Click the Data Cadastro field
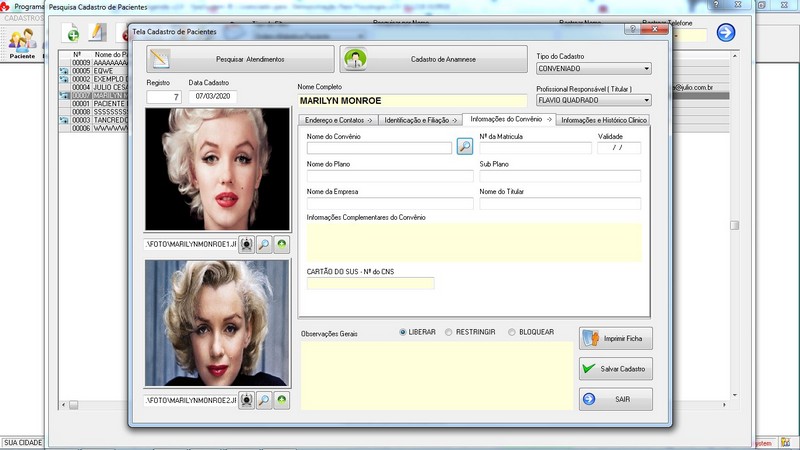 [213, 96]
